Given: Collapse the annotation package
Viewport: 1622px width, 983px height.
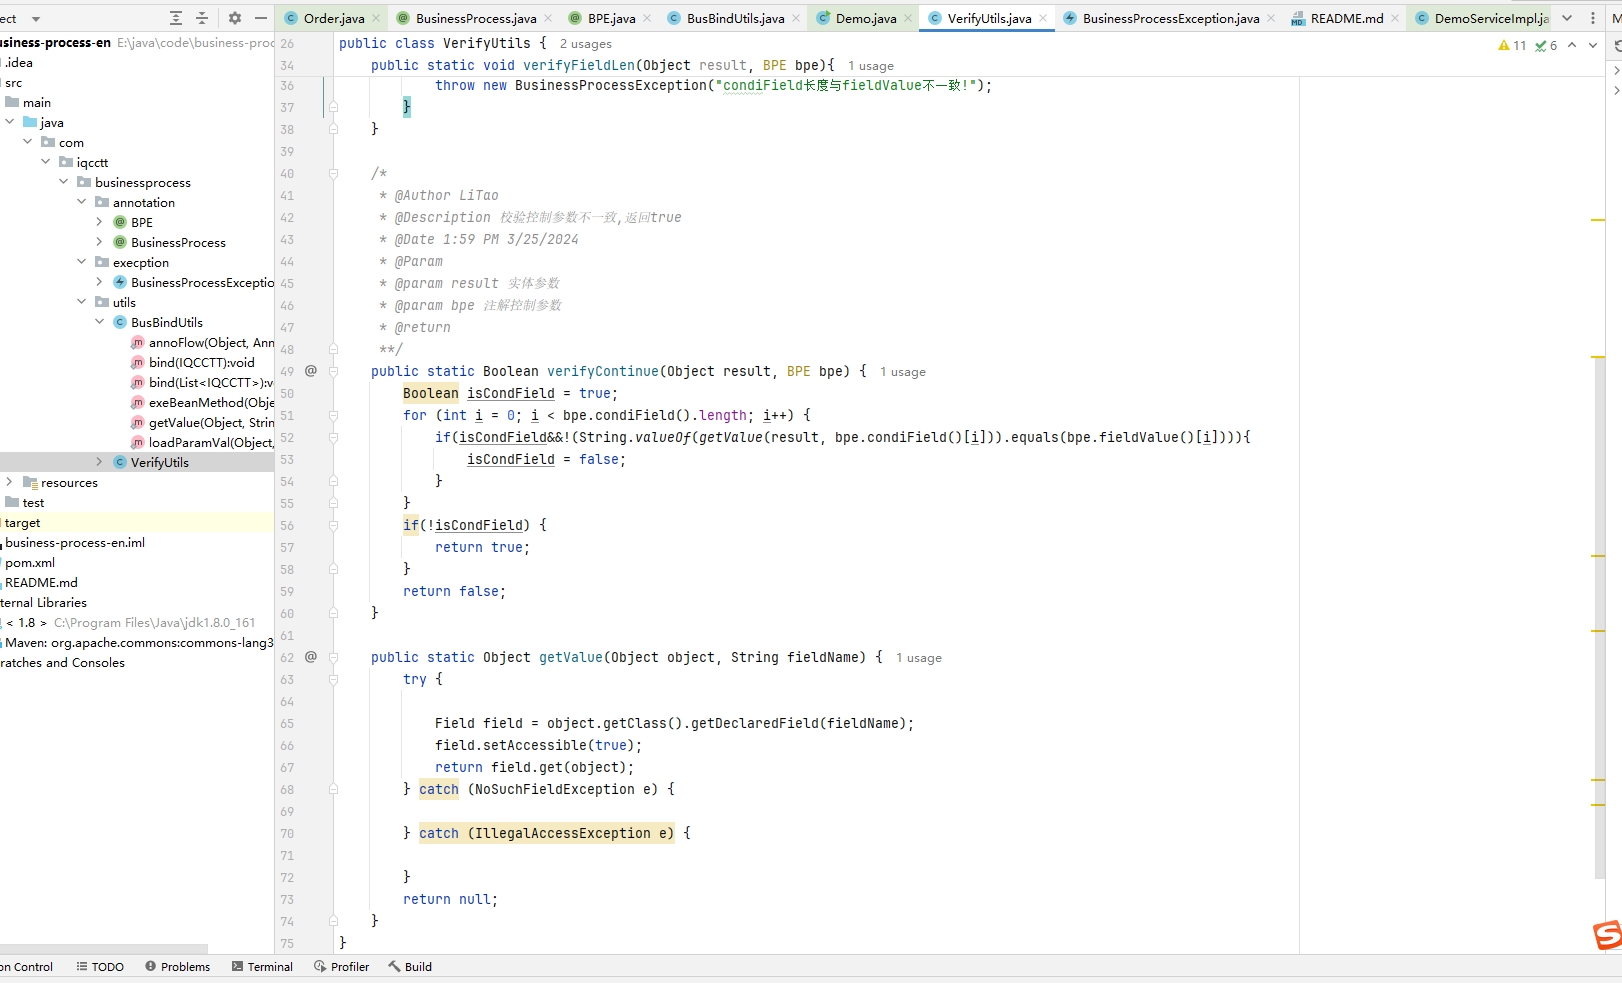Looking at the screenshot, I should click(82, 202).
